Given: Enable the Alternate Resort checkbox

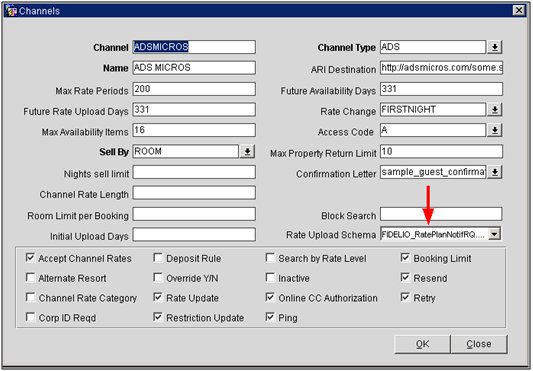Looking at the screenshot, I should pyautogui.click(x=30, y=277).
